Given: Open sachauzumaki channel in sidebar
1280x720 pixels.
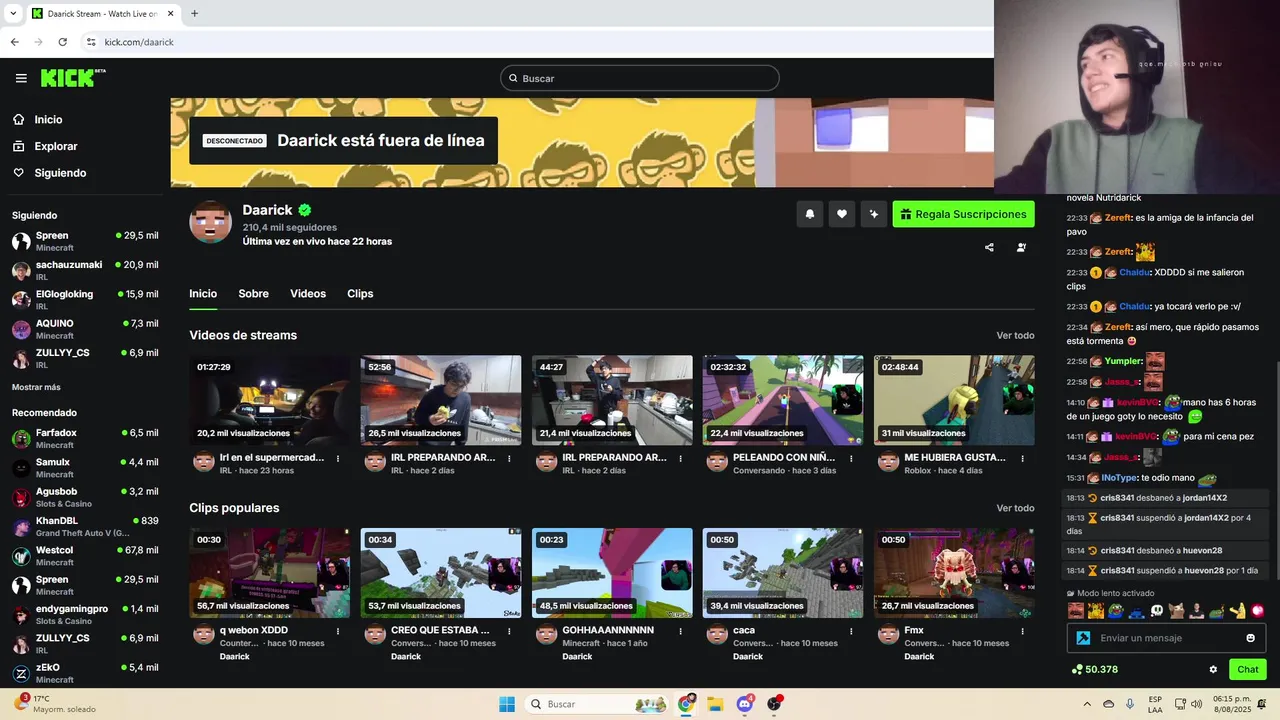Looking at the screenshot, I should (x=84, y=270).
